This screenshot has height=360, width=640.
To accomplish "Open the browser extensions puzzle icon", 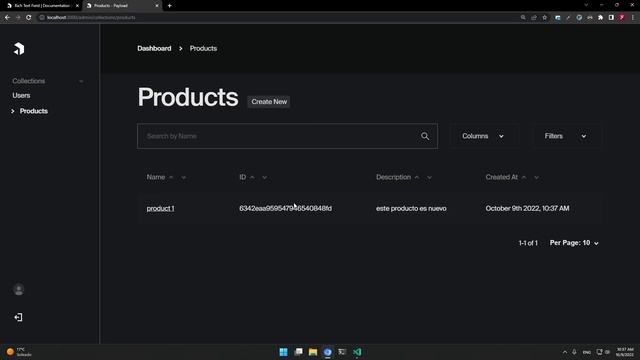I will [600, 18].
